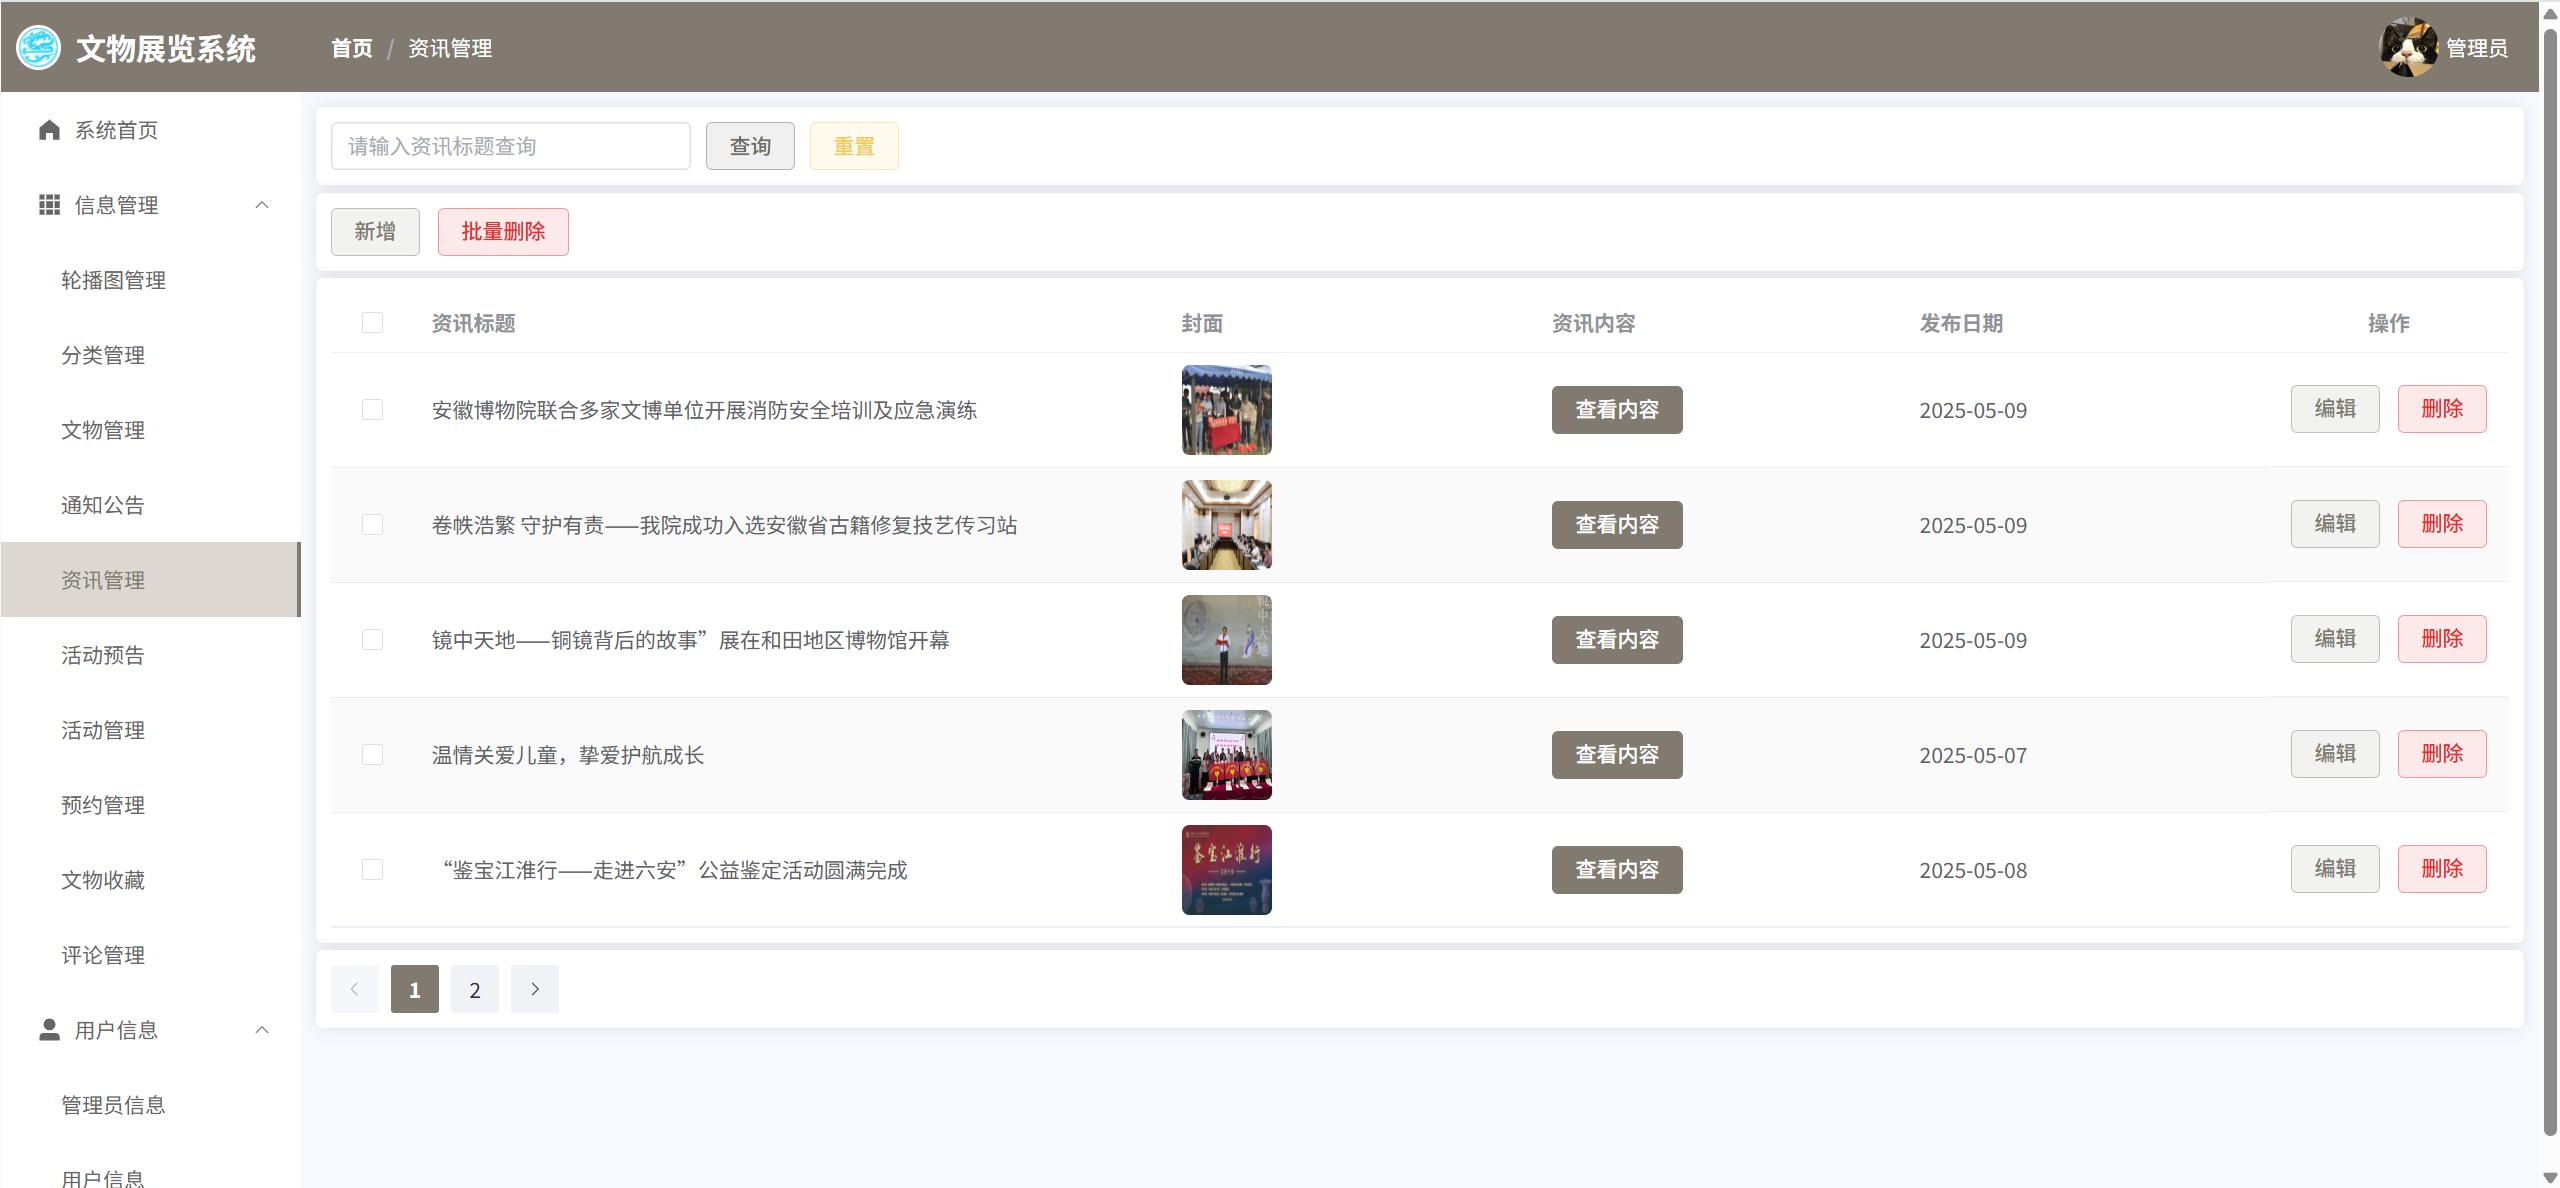Viewport: 2560px width, 1188px height.
Task: Click the grid icon beside 信息管理
Action: tap(49, 205)
